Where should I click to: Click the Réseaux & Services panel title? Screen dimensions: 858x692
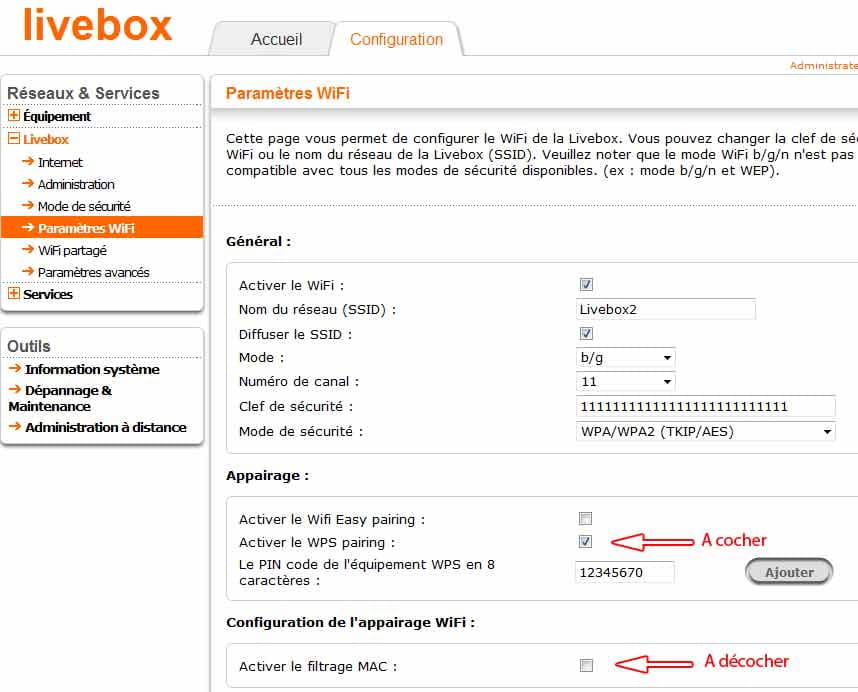click(83, 93)
